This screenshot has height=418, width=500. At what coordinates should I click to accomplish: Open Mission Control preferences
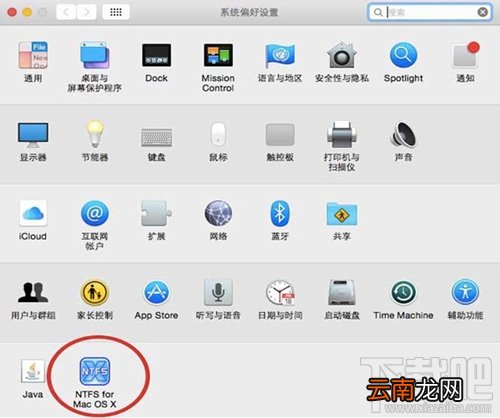click(218, 55)
